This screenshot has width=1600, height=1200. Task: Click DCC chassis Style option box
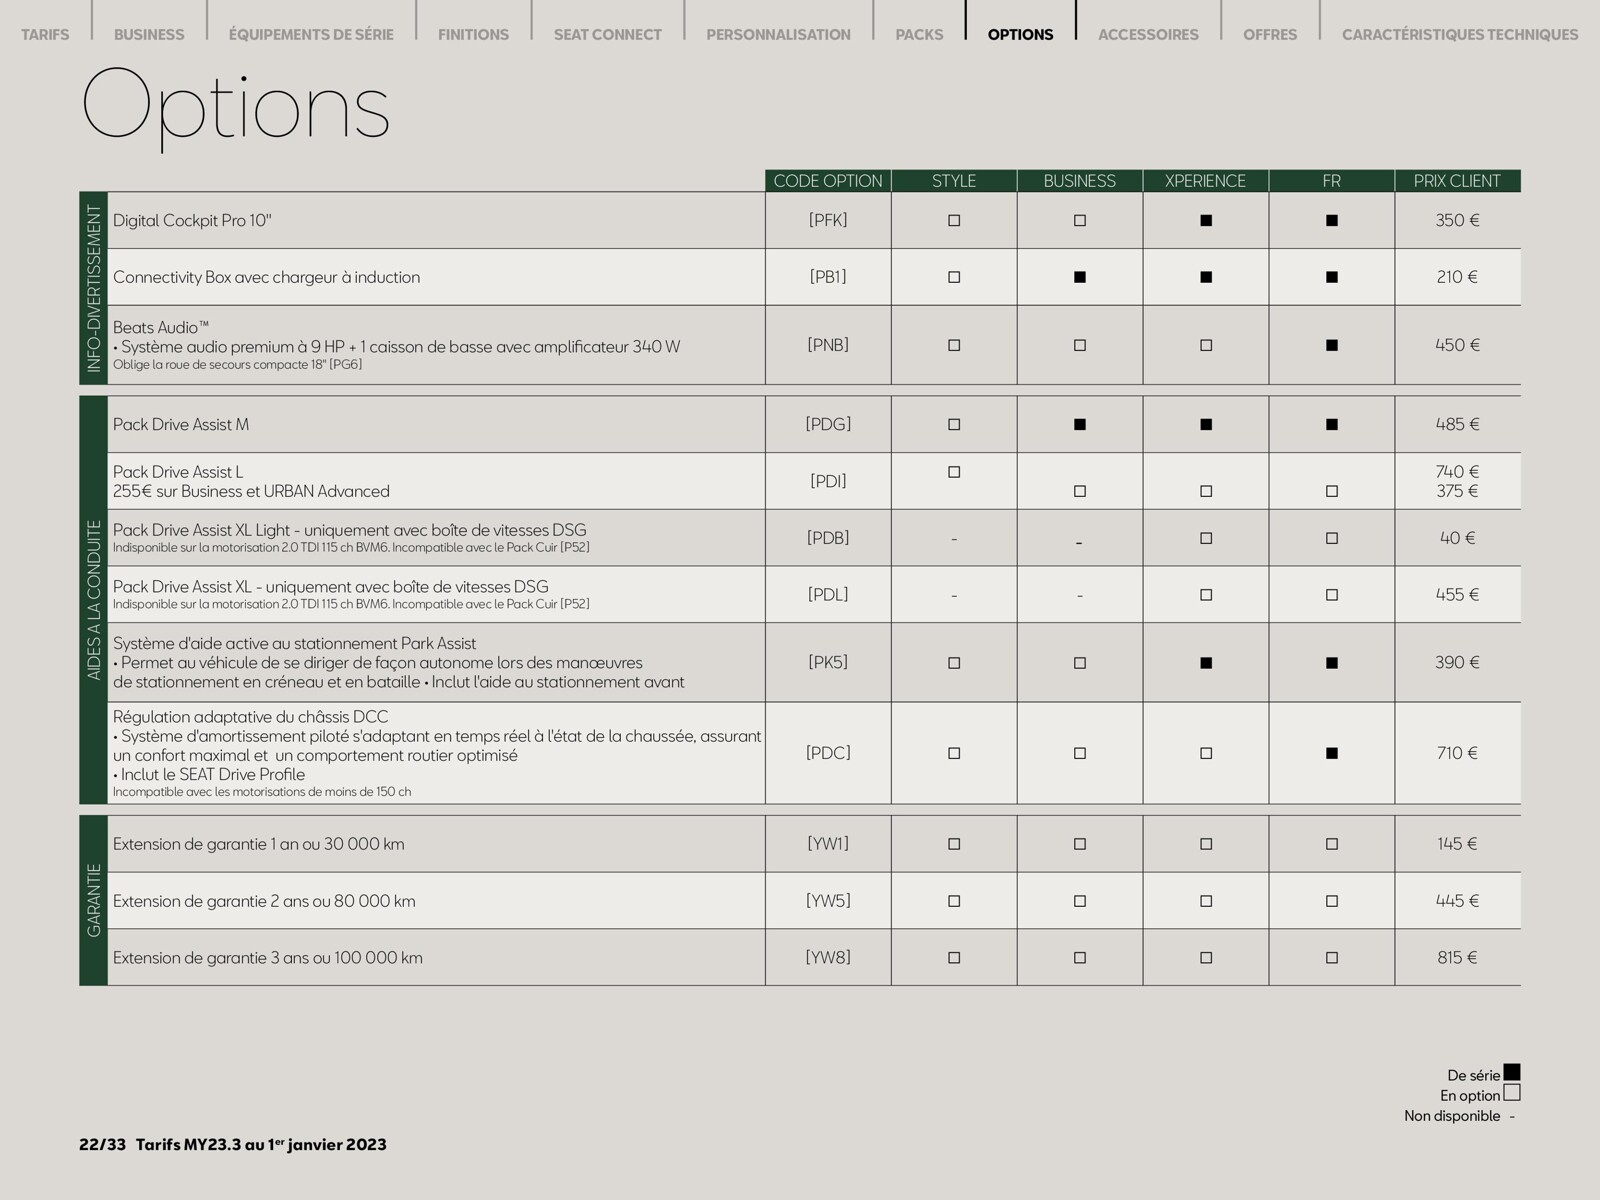954,753
